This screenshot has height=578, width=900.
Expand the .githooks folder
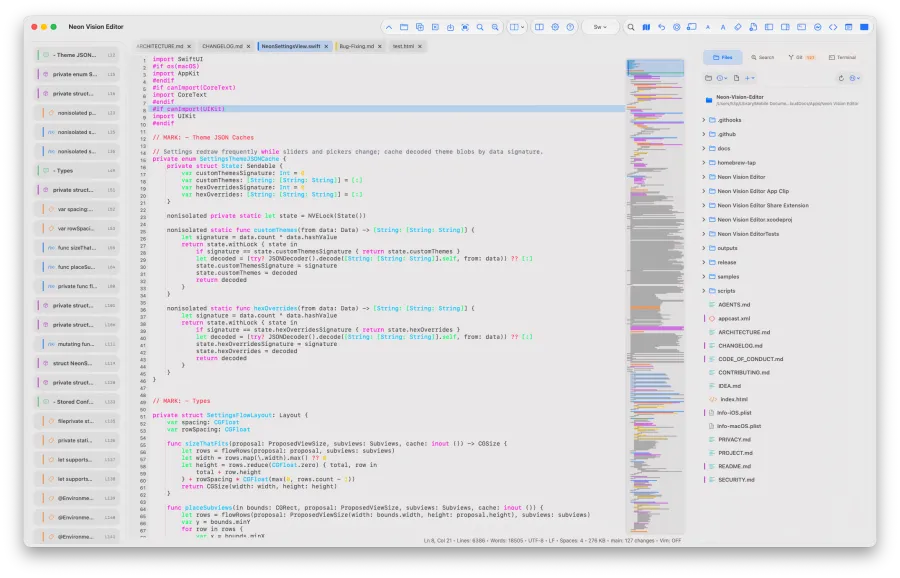tap(704, 120)
